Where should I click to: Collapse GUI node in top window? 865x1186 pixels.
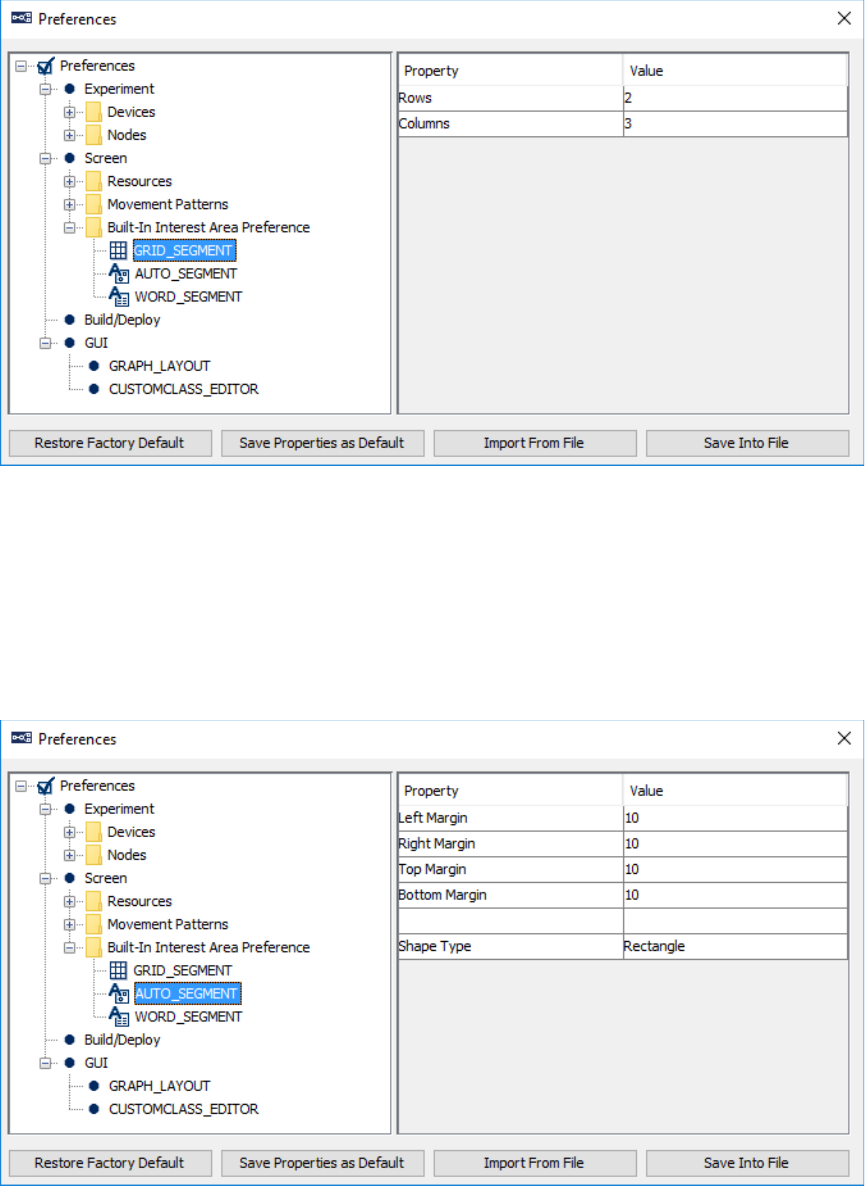[45, 343]
